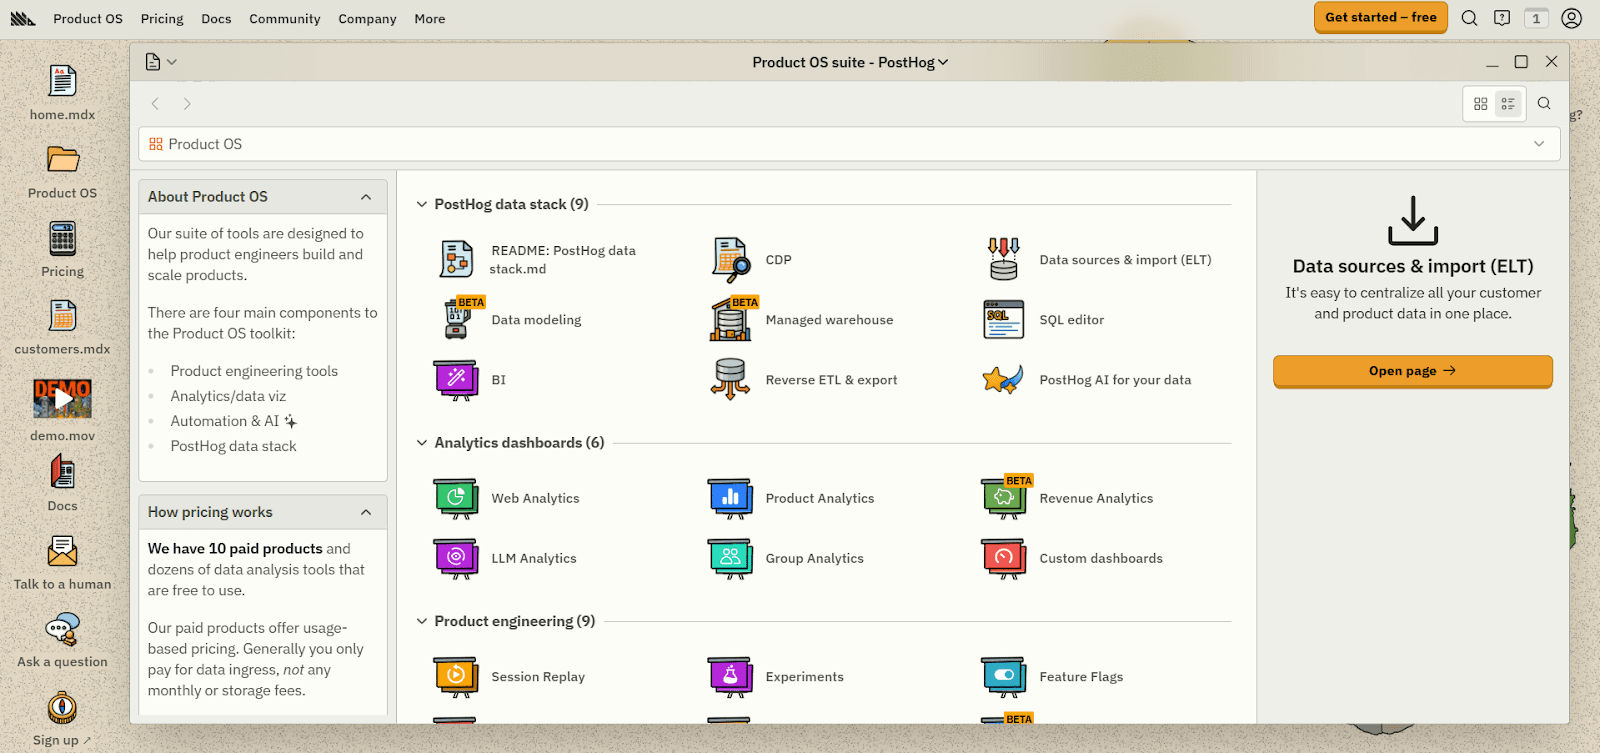Open the Product OS menu in the top bar
The image size is (1600, 753).
click(x=88, y=19)
